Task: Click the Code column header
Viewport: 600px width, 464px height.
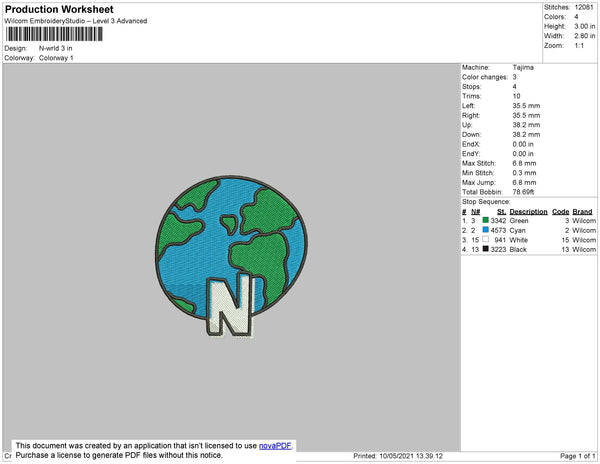Action: [561, 212]
